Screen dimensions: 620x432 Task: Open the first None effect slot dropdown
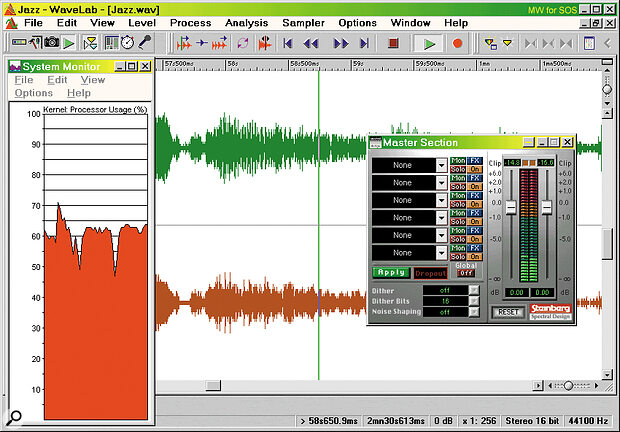coord(442,165)
